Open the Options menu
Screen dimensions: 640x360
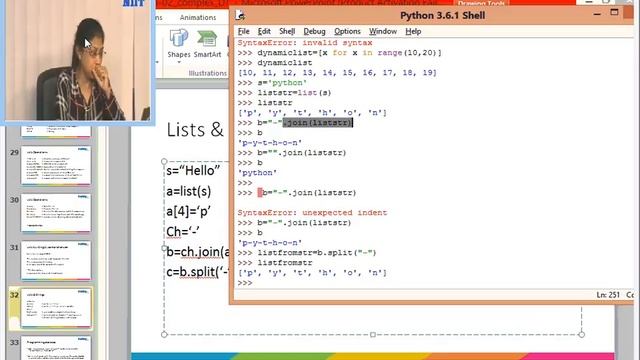[347, 31]
